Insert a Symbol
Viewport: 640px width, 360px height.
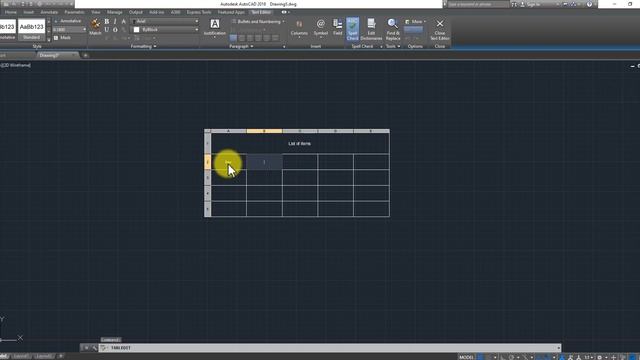coord(320,29)
